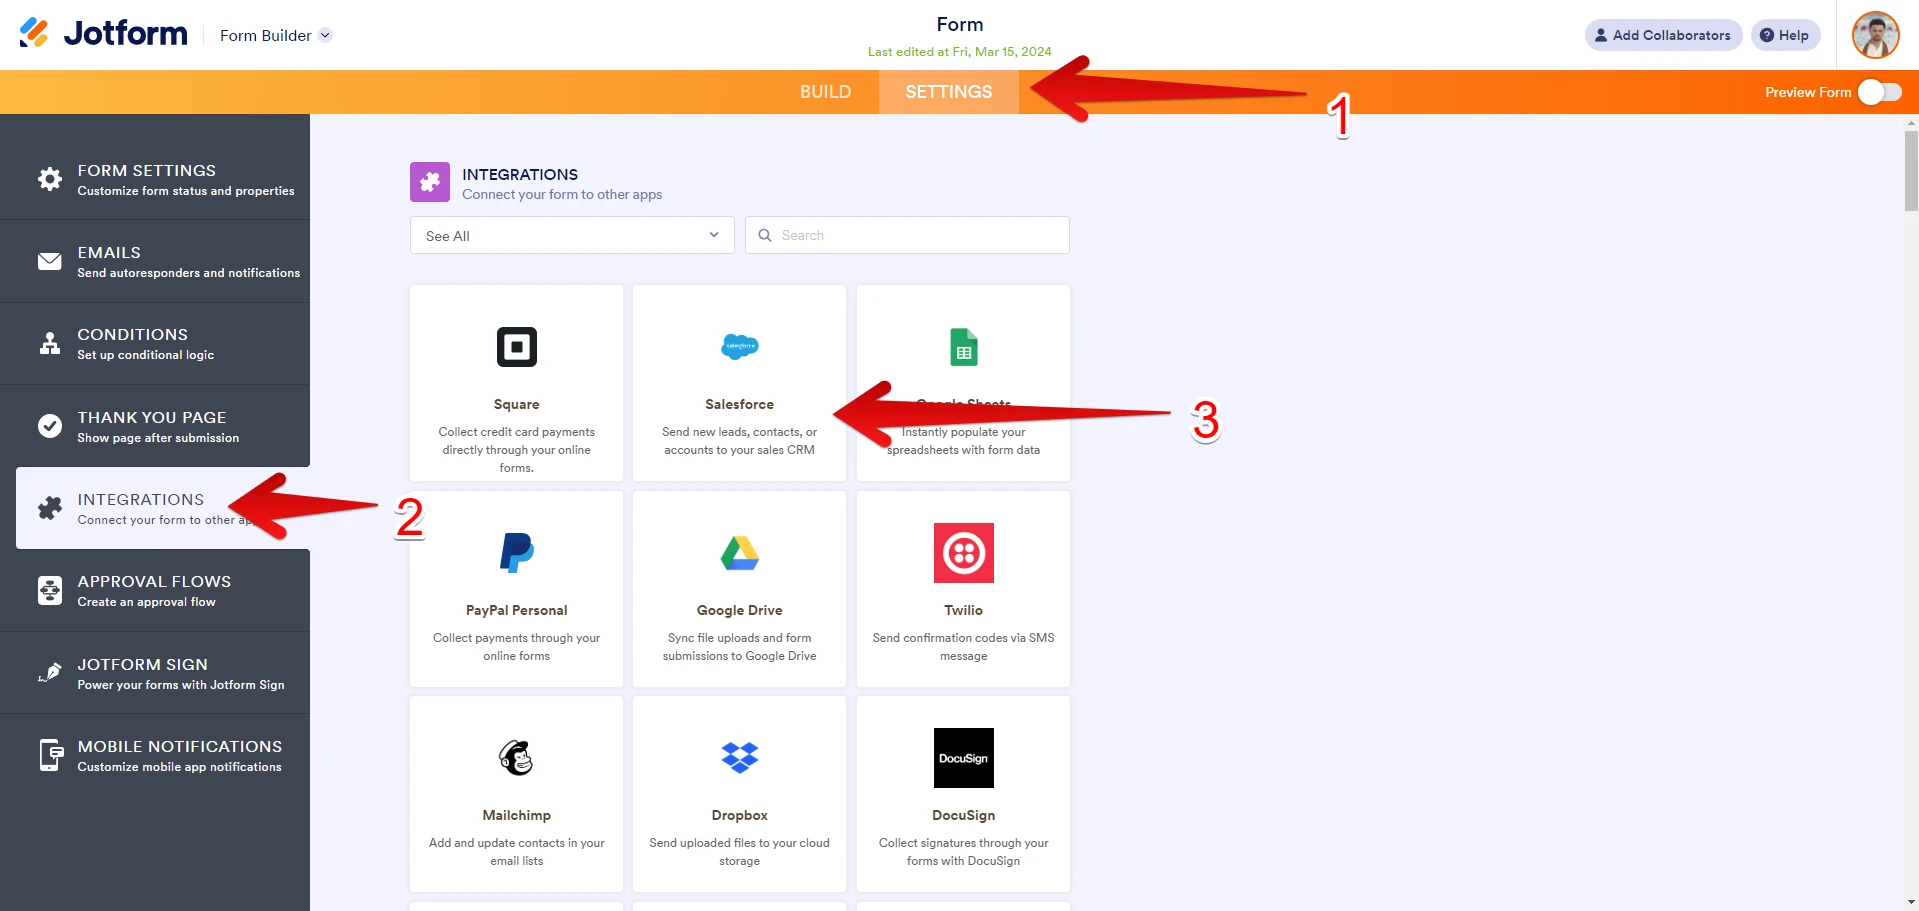
Task: Select Conditions in the sidebar
Action: click(x=133, y=343)
